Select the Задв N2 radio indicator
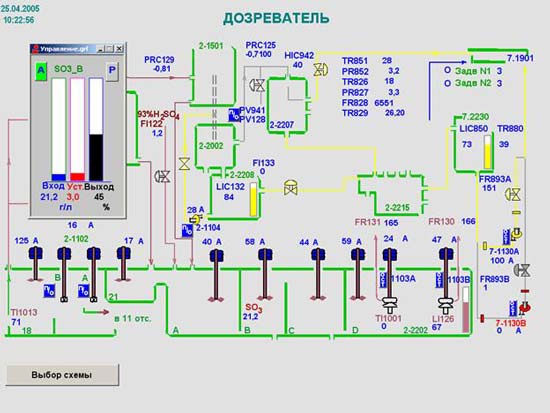 click(447, 84)
